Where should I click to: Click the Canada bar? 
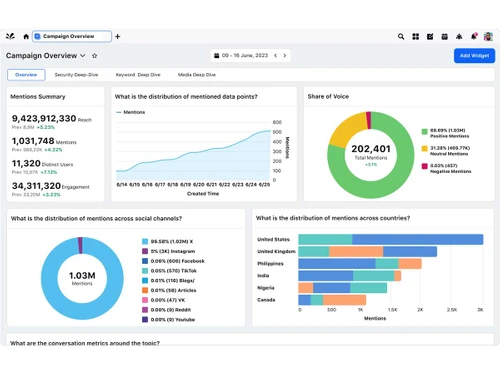pos(332,300)
